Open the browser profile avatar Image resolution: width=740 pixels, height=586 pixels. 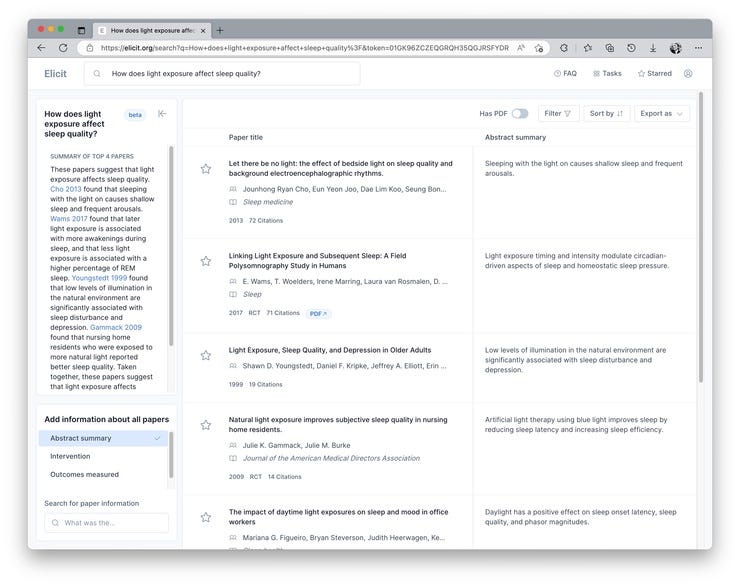(675, 48)
